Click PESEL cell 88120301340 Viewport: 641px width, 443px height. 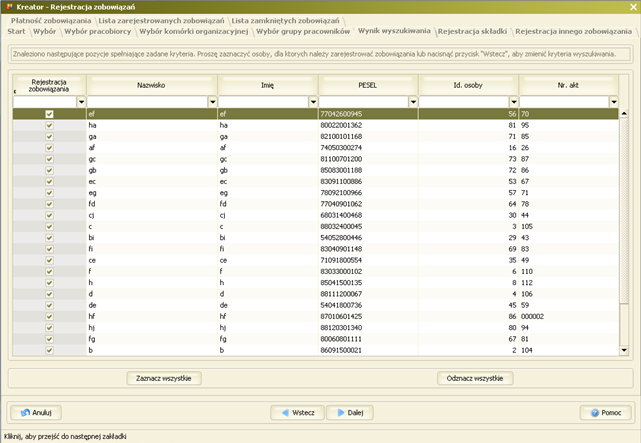(368, 327)
